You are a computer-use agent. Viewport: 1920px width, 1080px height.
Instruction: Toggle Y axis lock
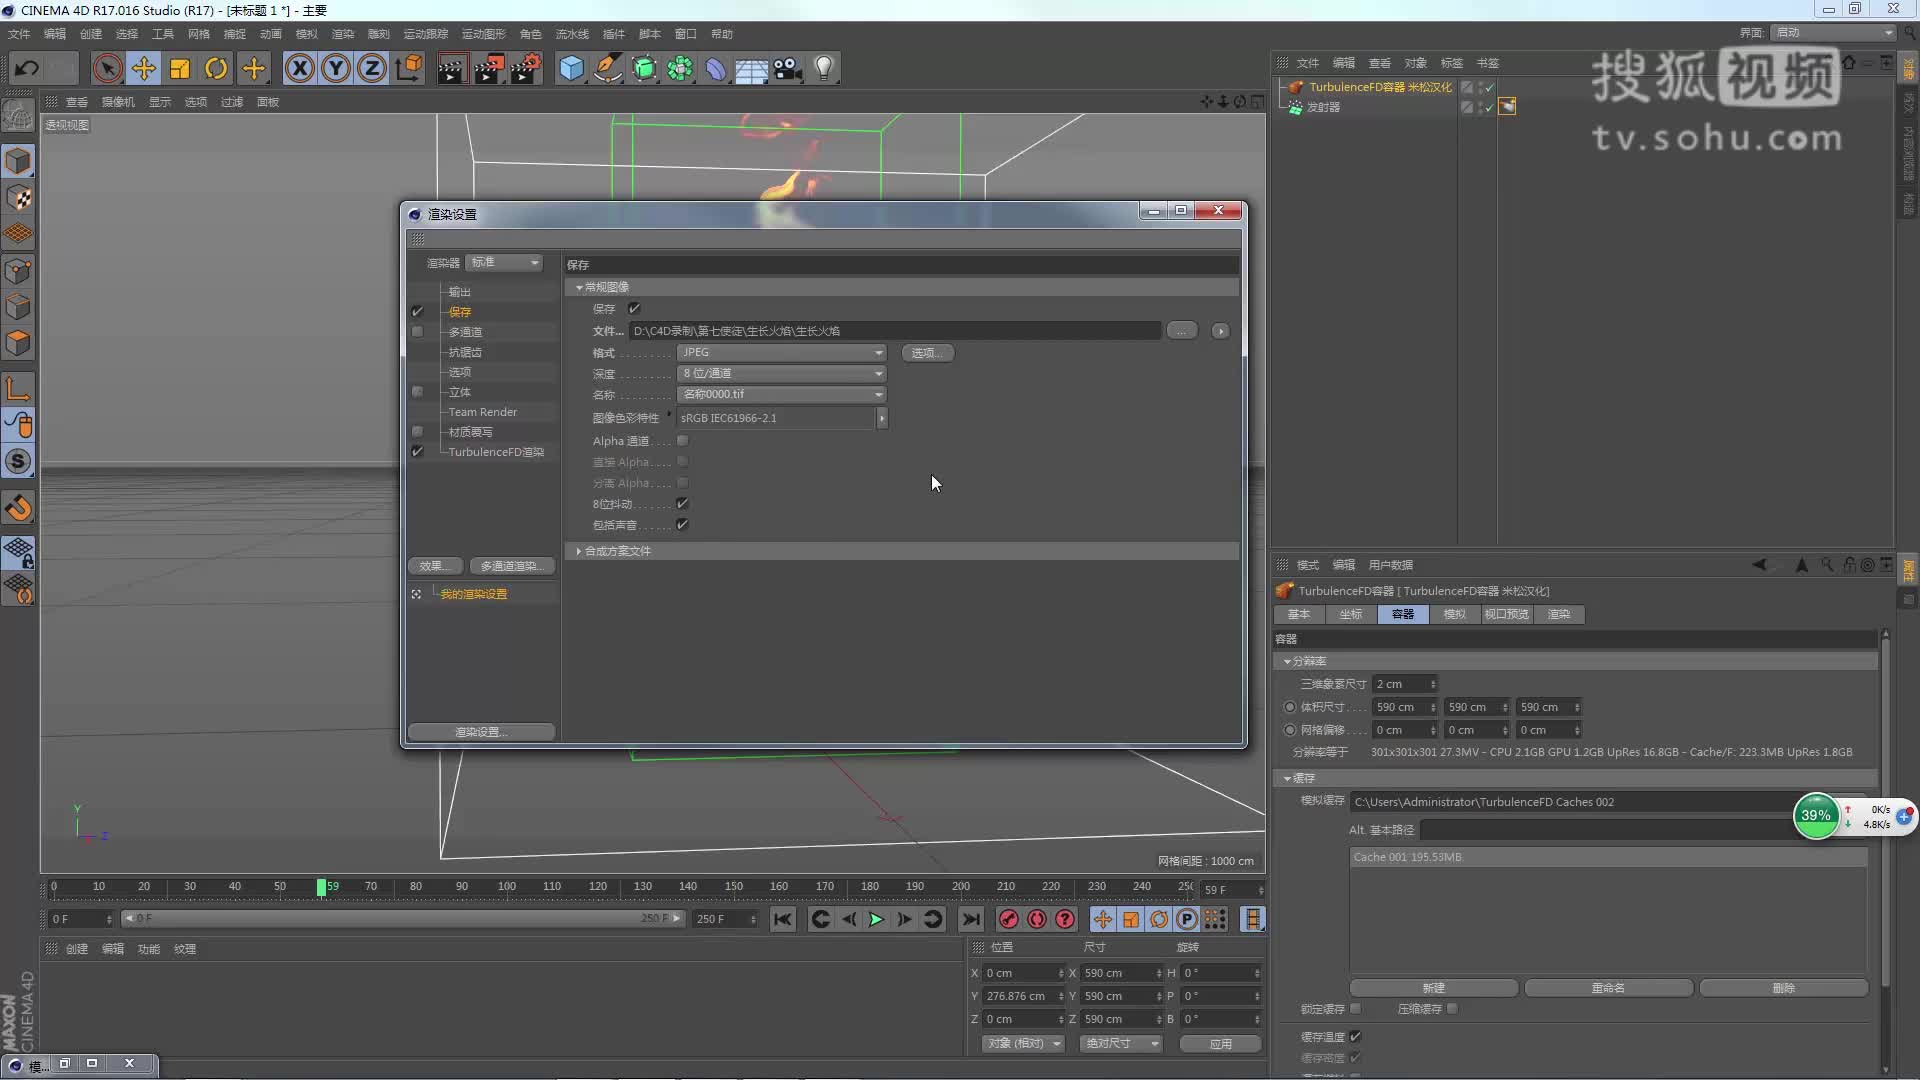tap(336, 68)
